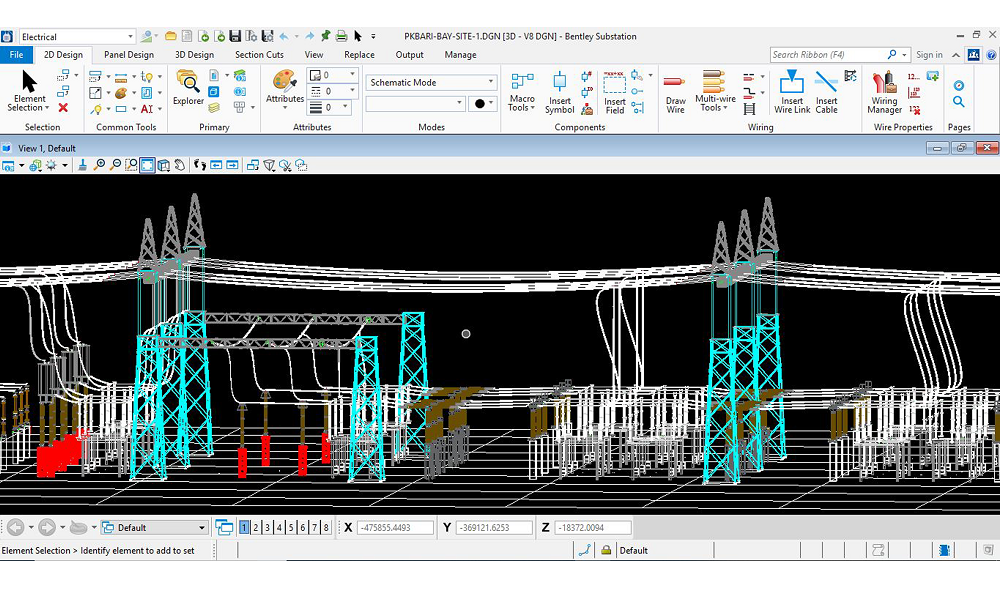Open the Explorer panel
The height and width of the screenshot is (600, 1000).
click(188, 88)
